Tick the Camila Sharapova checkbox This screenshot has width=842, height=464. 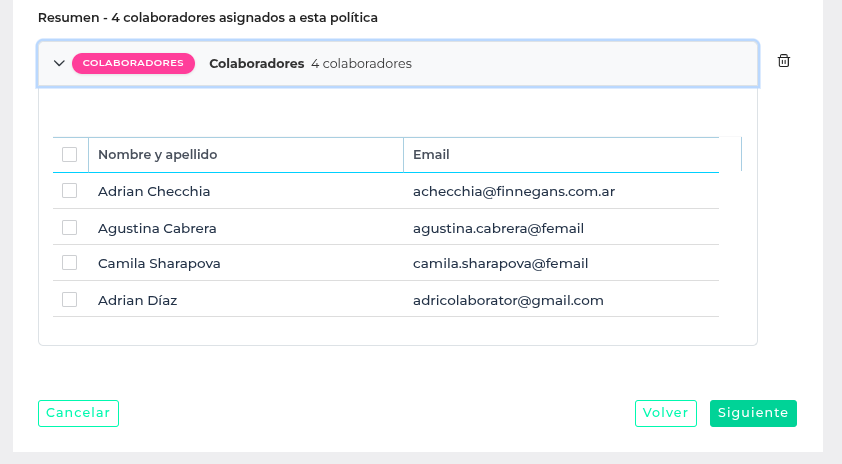coord(70,263)
